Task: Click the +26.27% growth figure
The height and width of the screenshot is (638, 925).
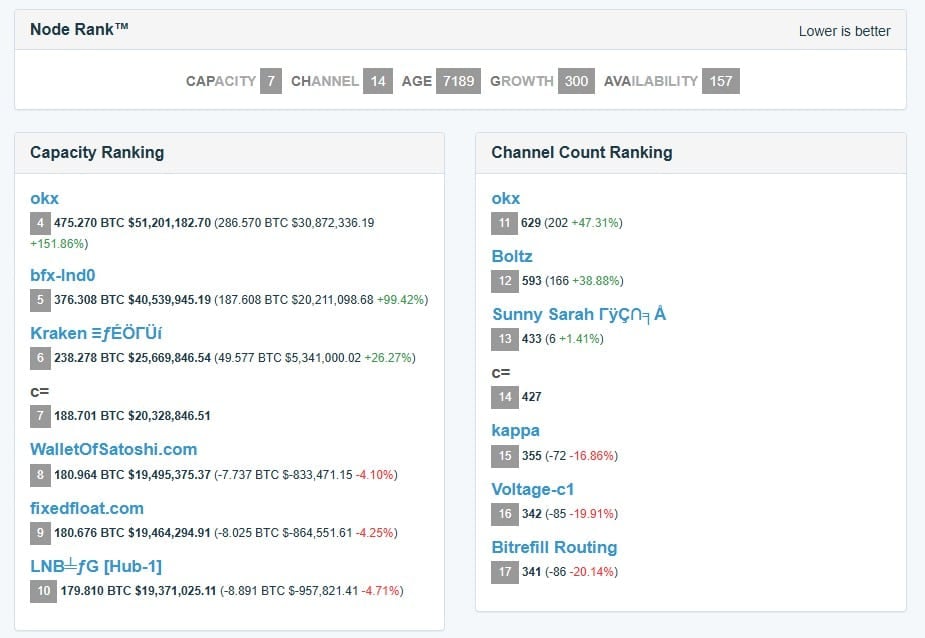Action: pyautogui.click(x=388, y=358)
